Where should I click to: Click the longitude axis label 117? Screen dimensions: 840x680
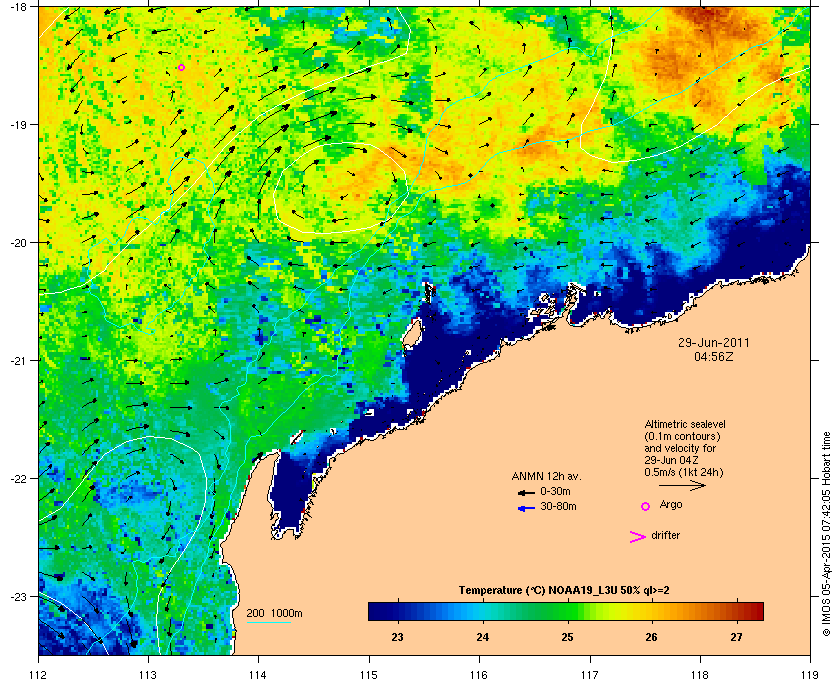tap(589, 675)
